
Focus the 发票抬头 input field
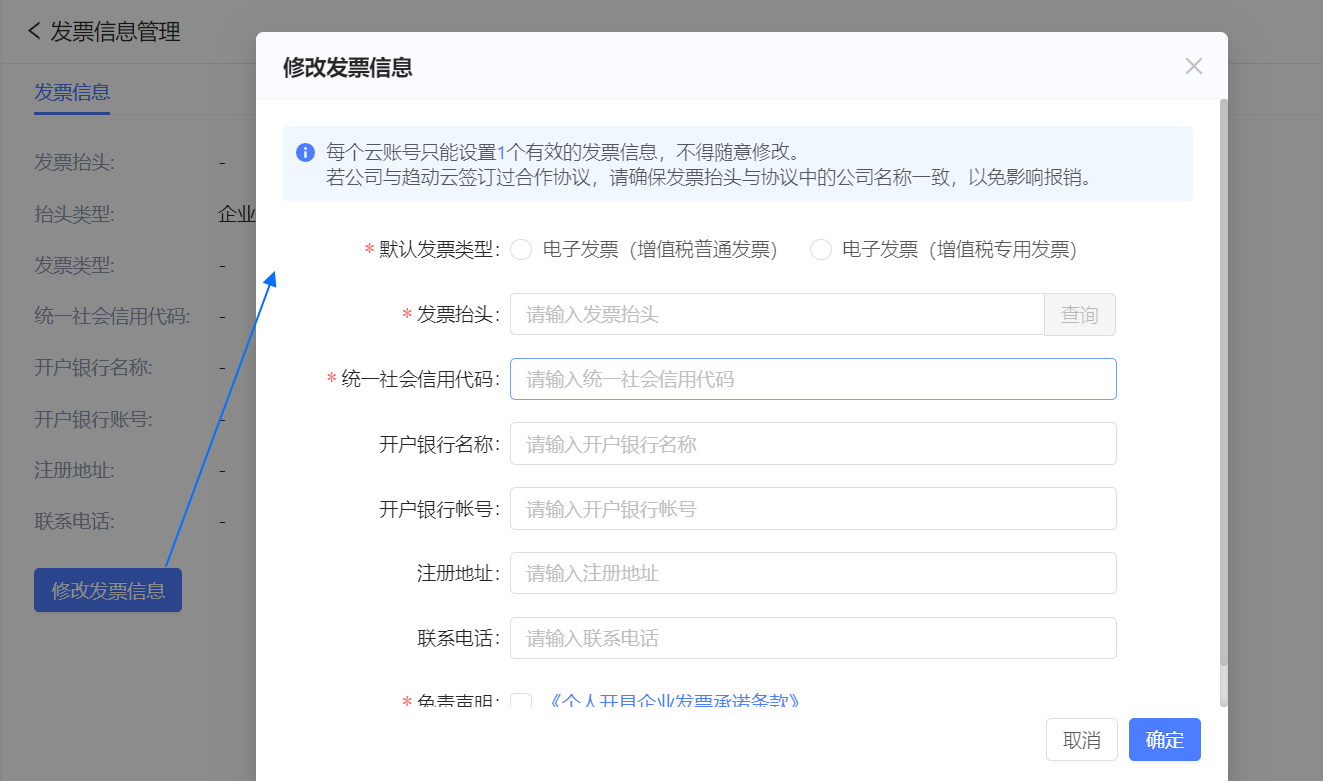pyautogui.click(x=776, y=314)
